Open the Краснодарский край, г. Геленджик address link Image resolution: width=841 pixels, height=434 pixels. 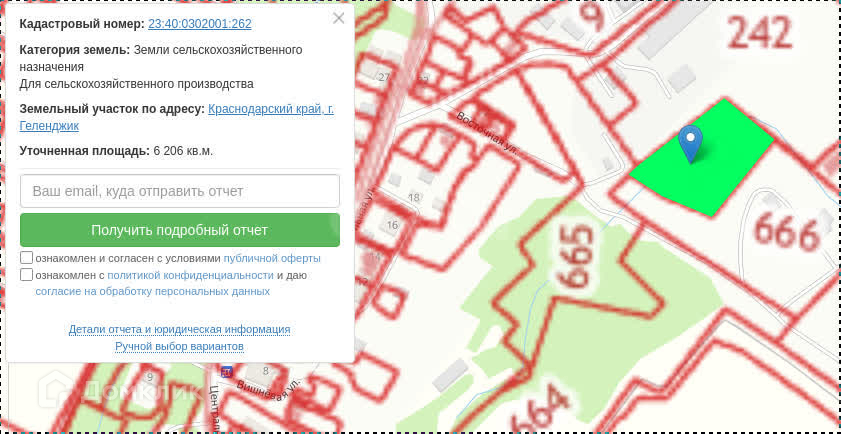pos(270,109)
